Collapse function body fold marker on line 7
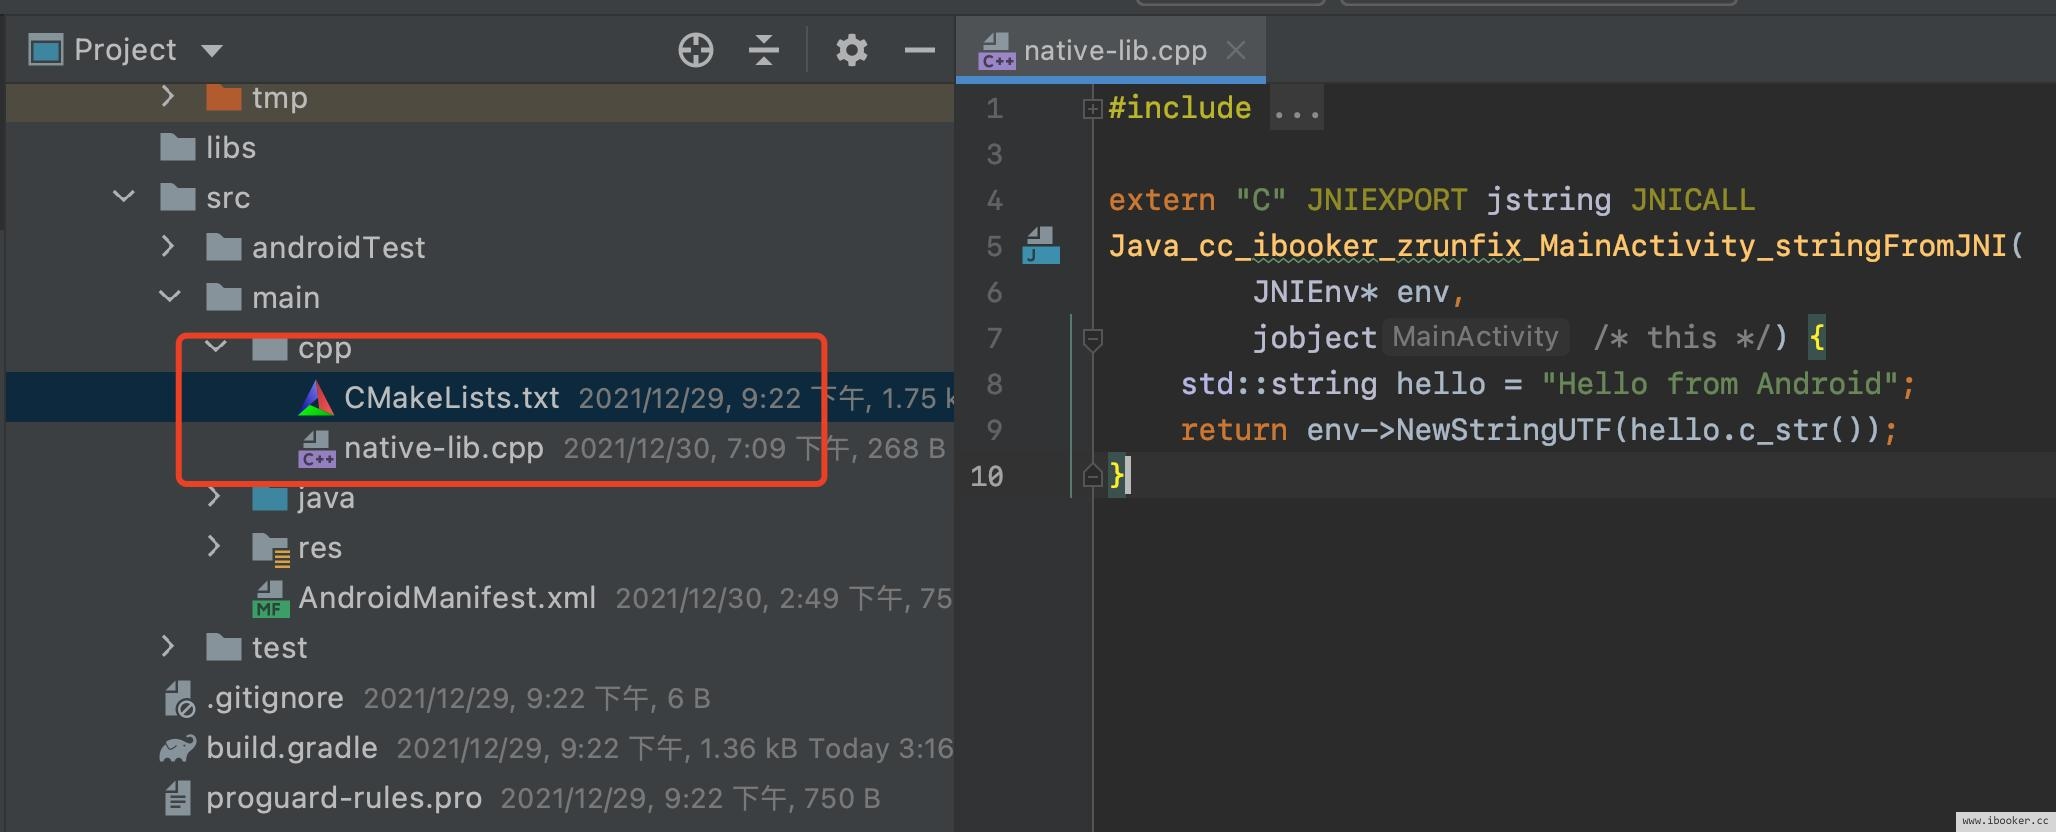 tap(1092, 340)
